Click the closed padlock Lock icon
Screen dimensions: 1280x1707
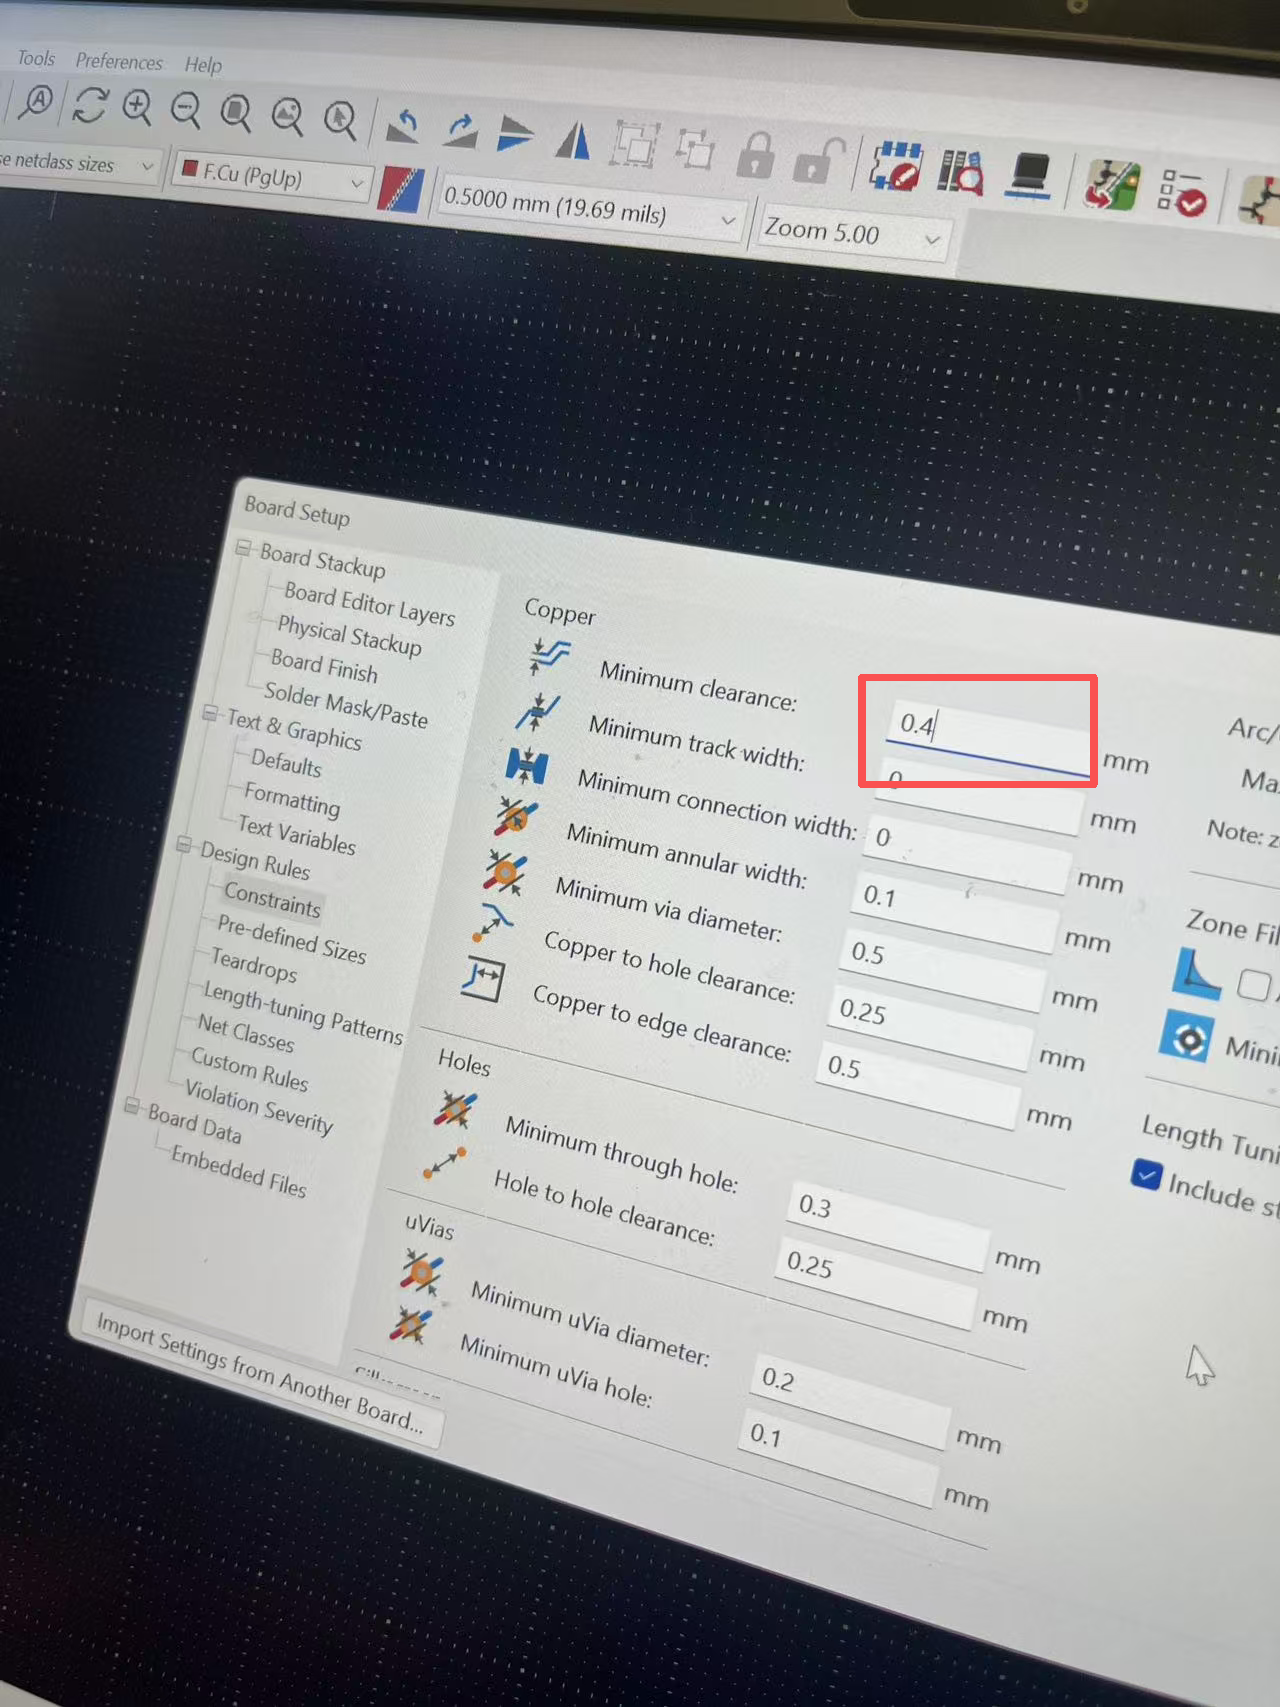756,155
